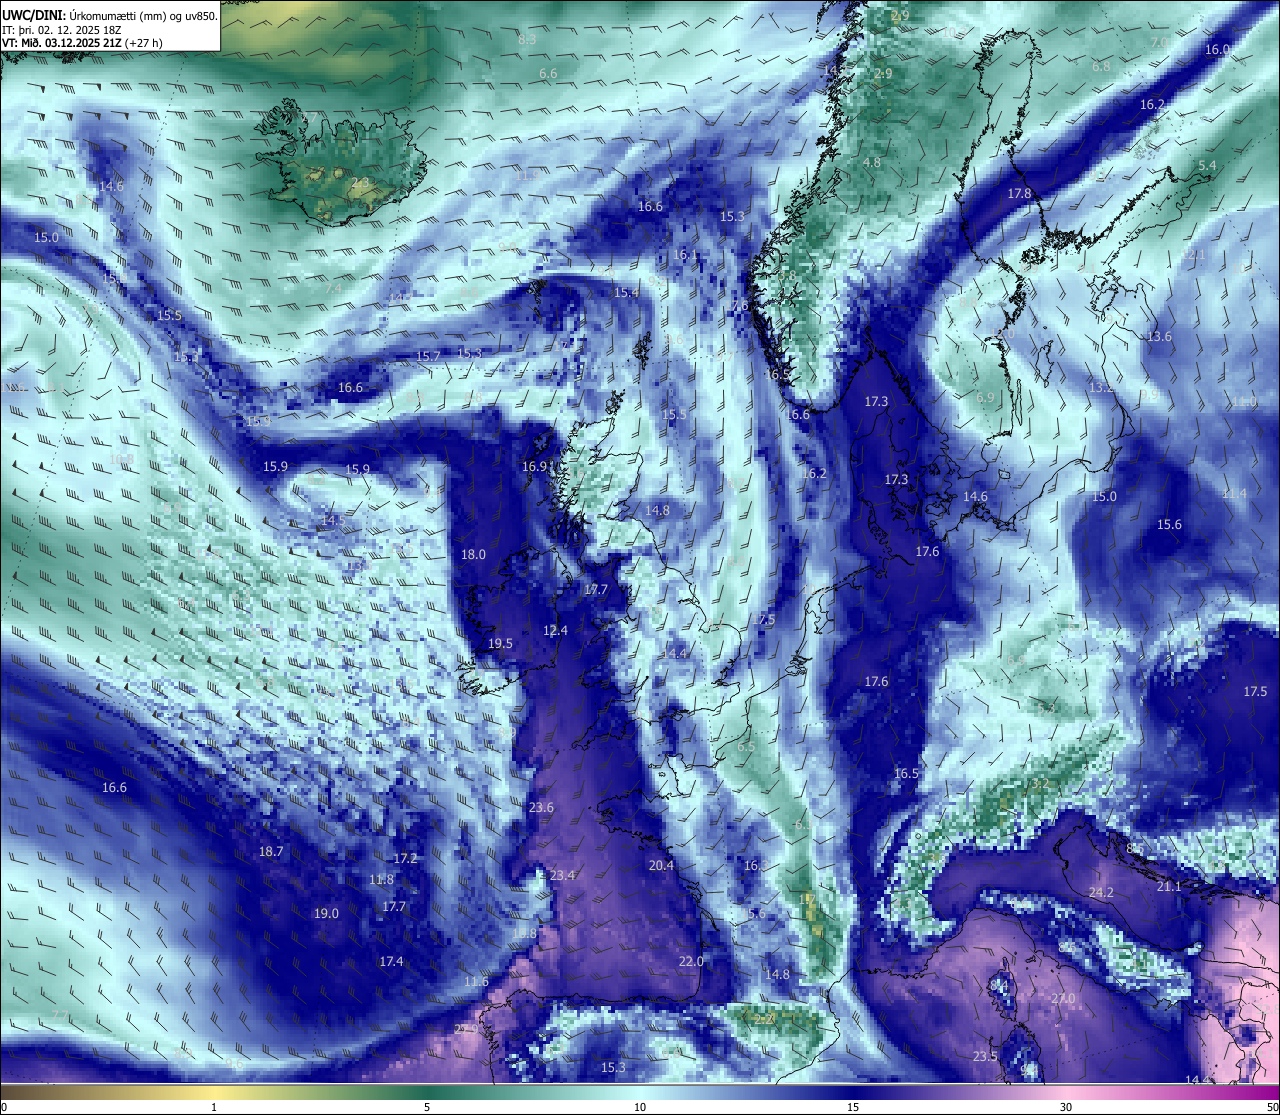
Task: Click the 17.4 value in the southern Atlantic area
Action: (391, 962)
